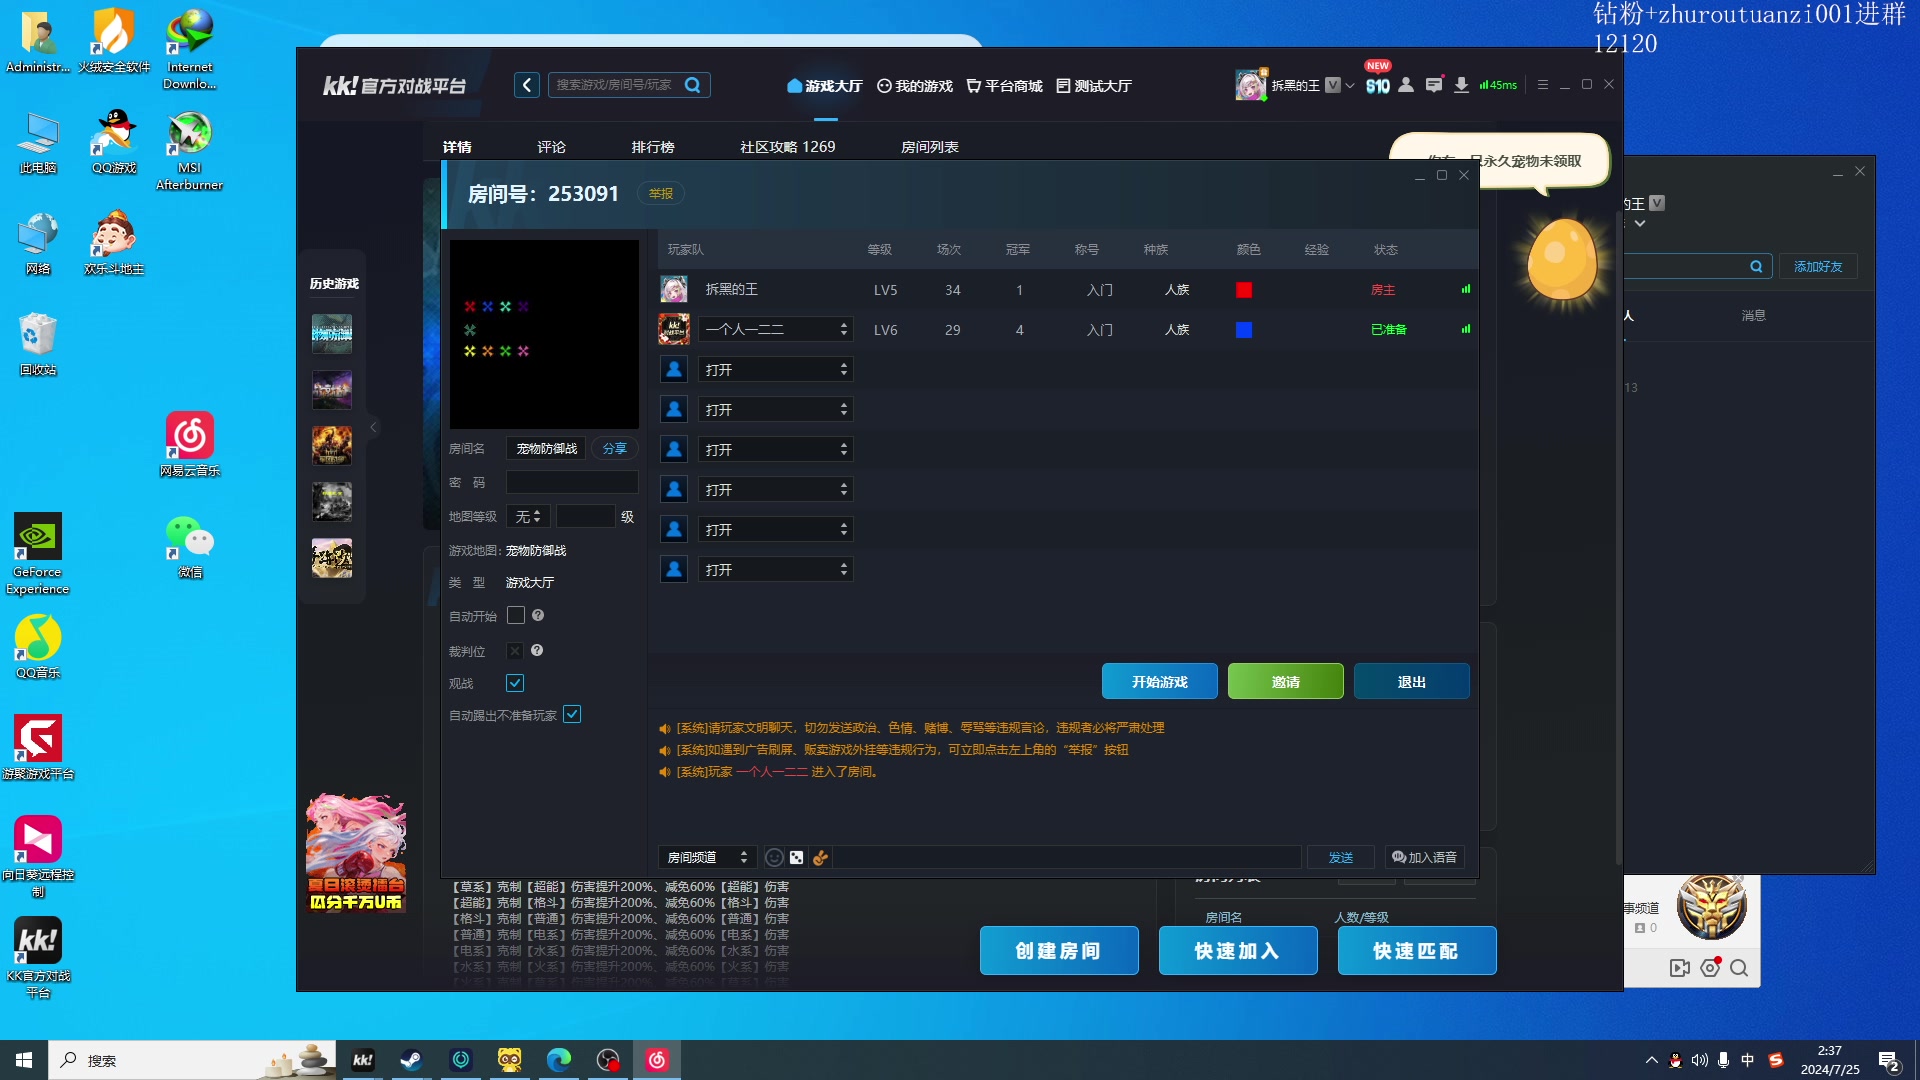Open the first 打开 slot dropdown
The width and height of the screenshot is (1920, 1080).
click(x=775, y=370)
